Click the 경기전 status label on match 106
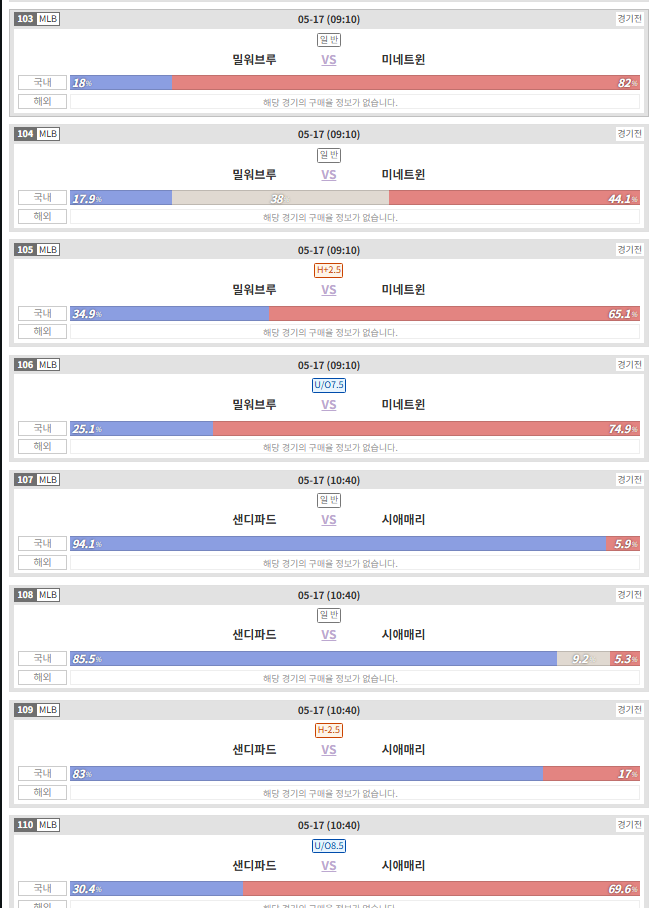The height and width of the screenshot is (908, 653). pos(629,365)
